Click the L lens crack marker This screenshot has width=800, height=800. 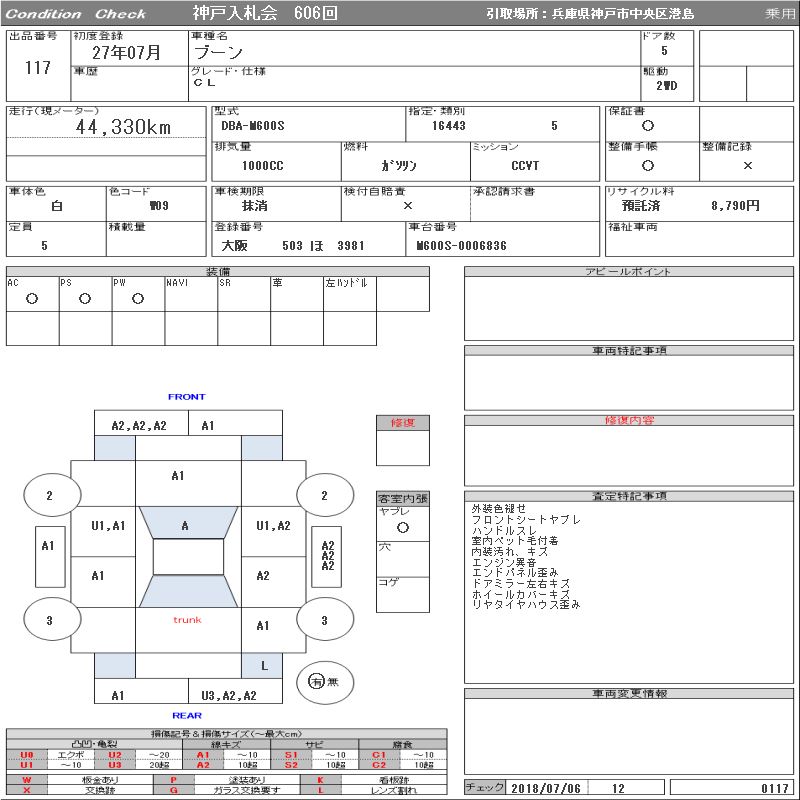tap(264, 665)
